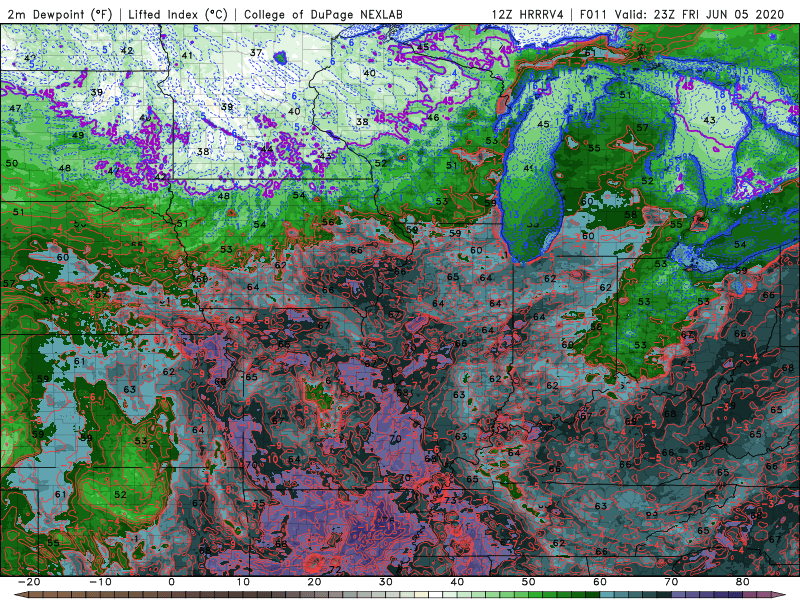Click the '2m Dewpoint (°F)' title text
800x600 pixels.
point(59,14)
